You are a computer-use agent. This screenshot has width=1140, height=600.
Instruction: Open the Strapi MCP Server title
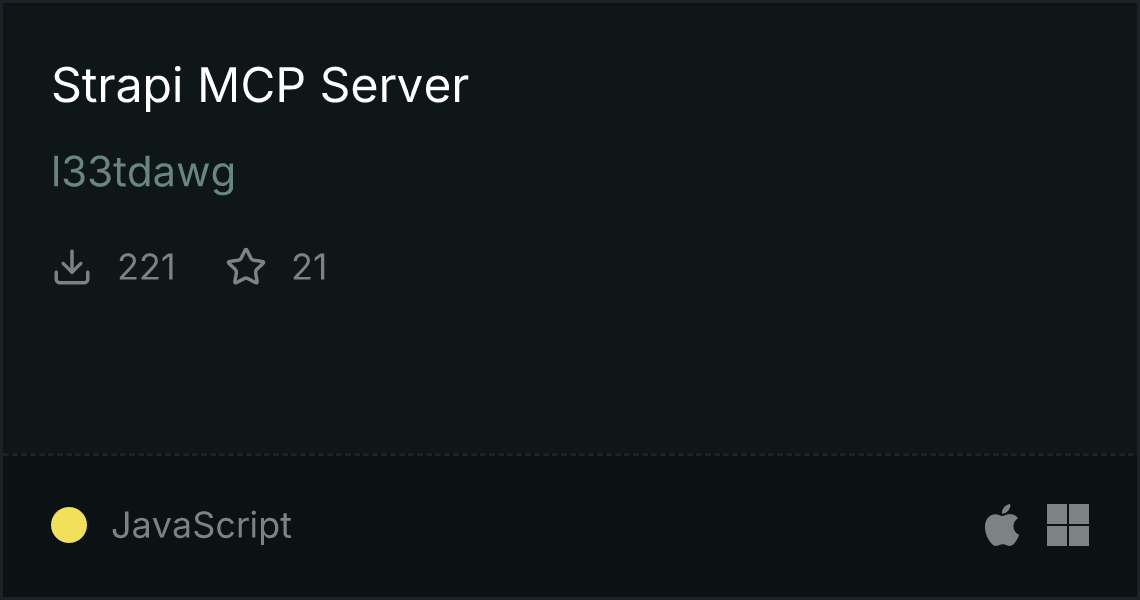[x=260, y=86]
